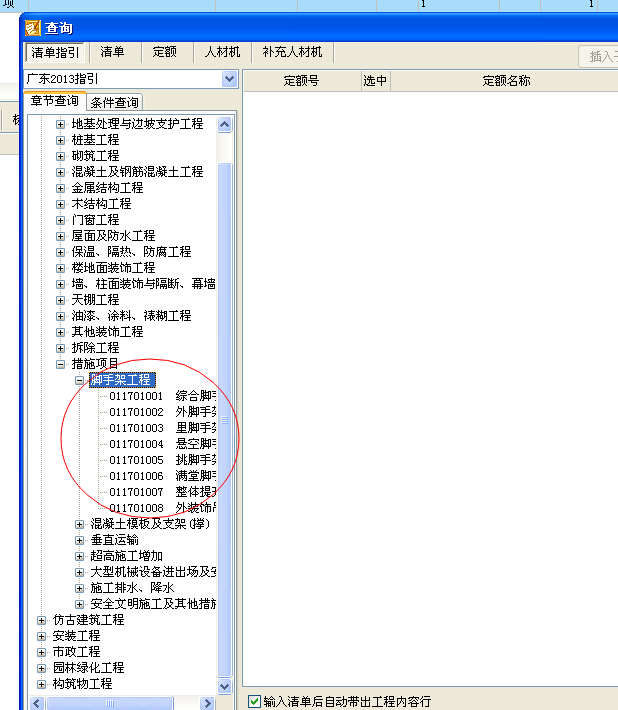The image size is (618, 710).
Task: Select item 011701006 满堂脚手架
Action: pyautogui.click(x=163, y=476)
